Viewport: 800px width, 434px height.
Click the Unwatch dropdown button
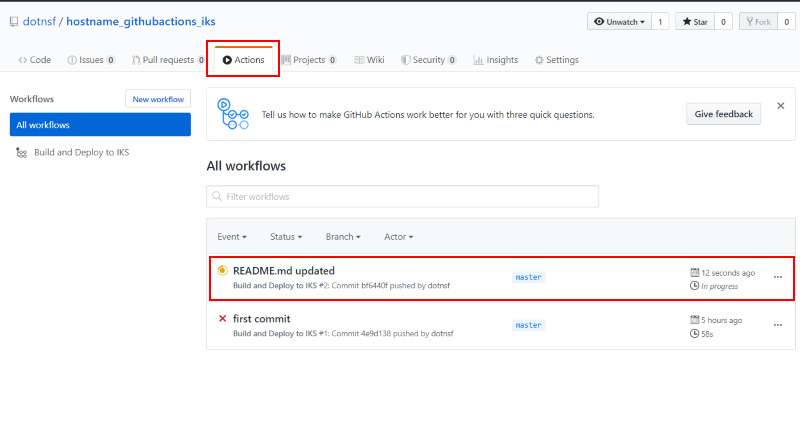619,21
